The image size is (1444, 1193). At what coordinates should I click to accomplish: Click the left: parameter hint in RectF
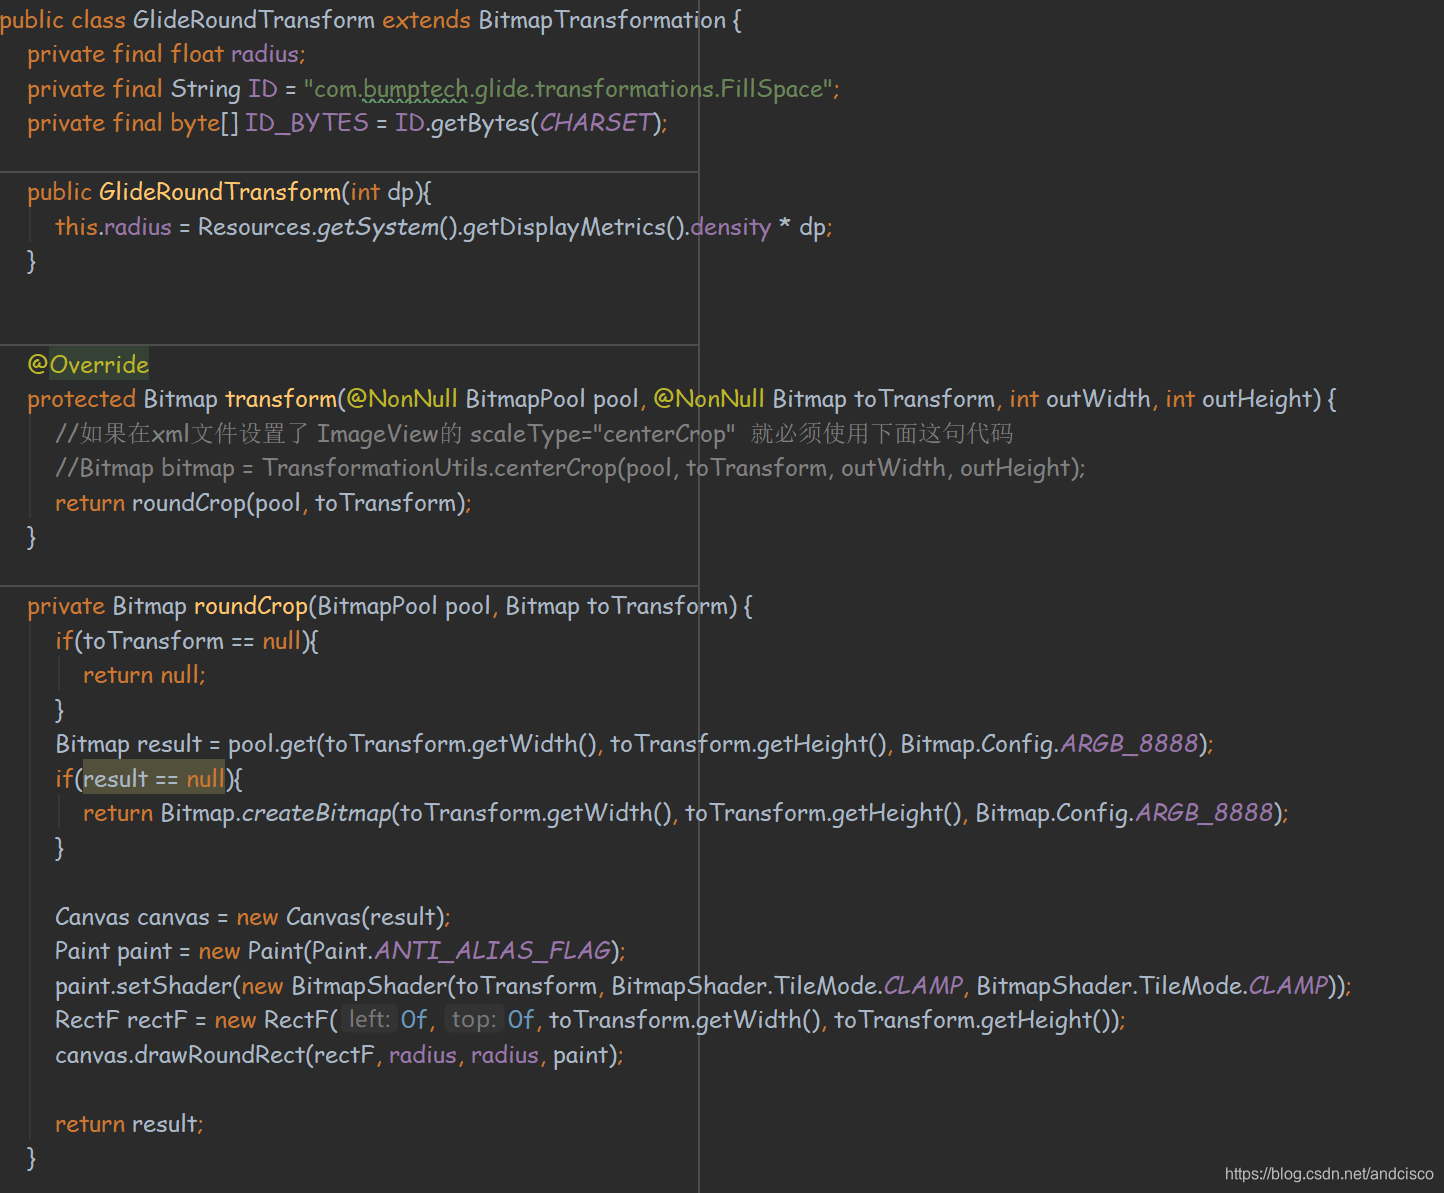click(x=370, y=1020)
